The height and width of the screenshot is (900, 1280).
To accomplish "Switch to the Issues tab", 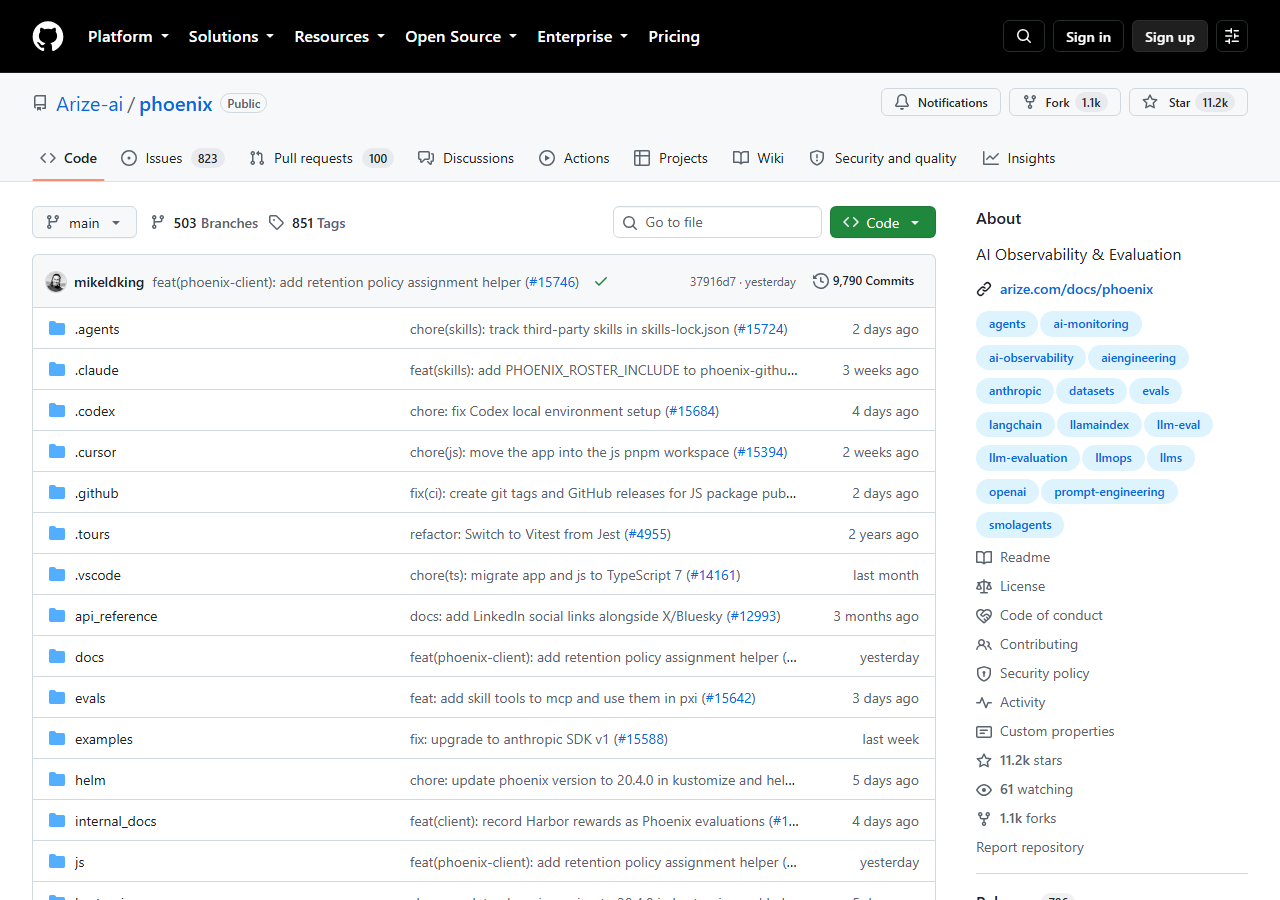I will 172,158.
